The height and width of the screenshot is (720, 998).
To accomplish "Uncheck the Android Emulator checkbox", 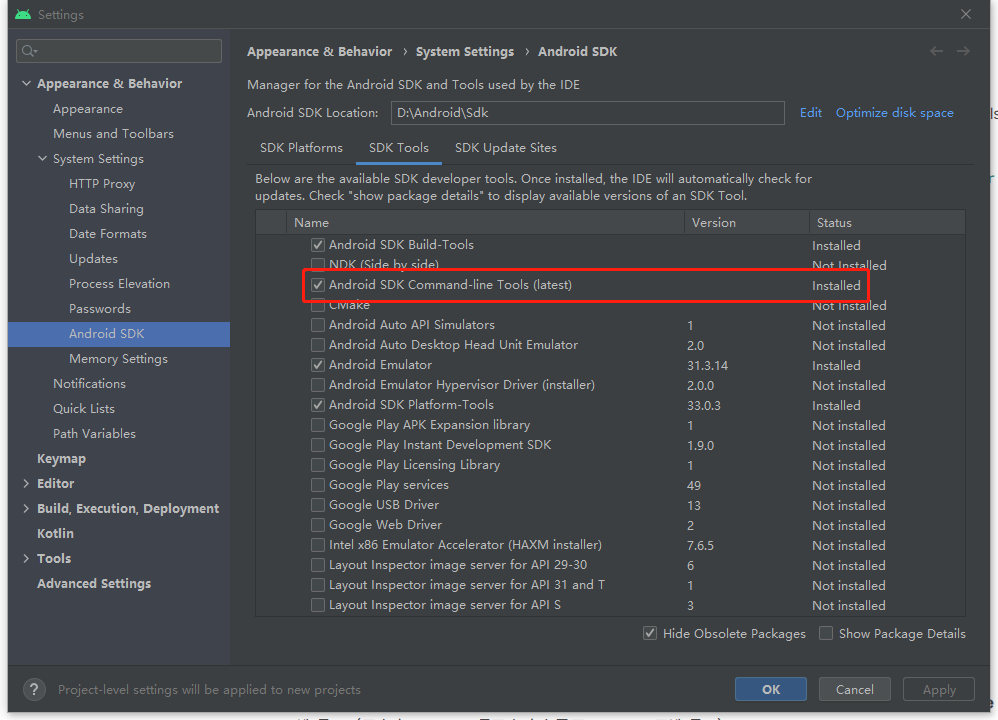I will pyautogui.click(x=318, y=365).
